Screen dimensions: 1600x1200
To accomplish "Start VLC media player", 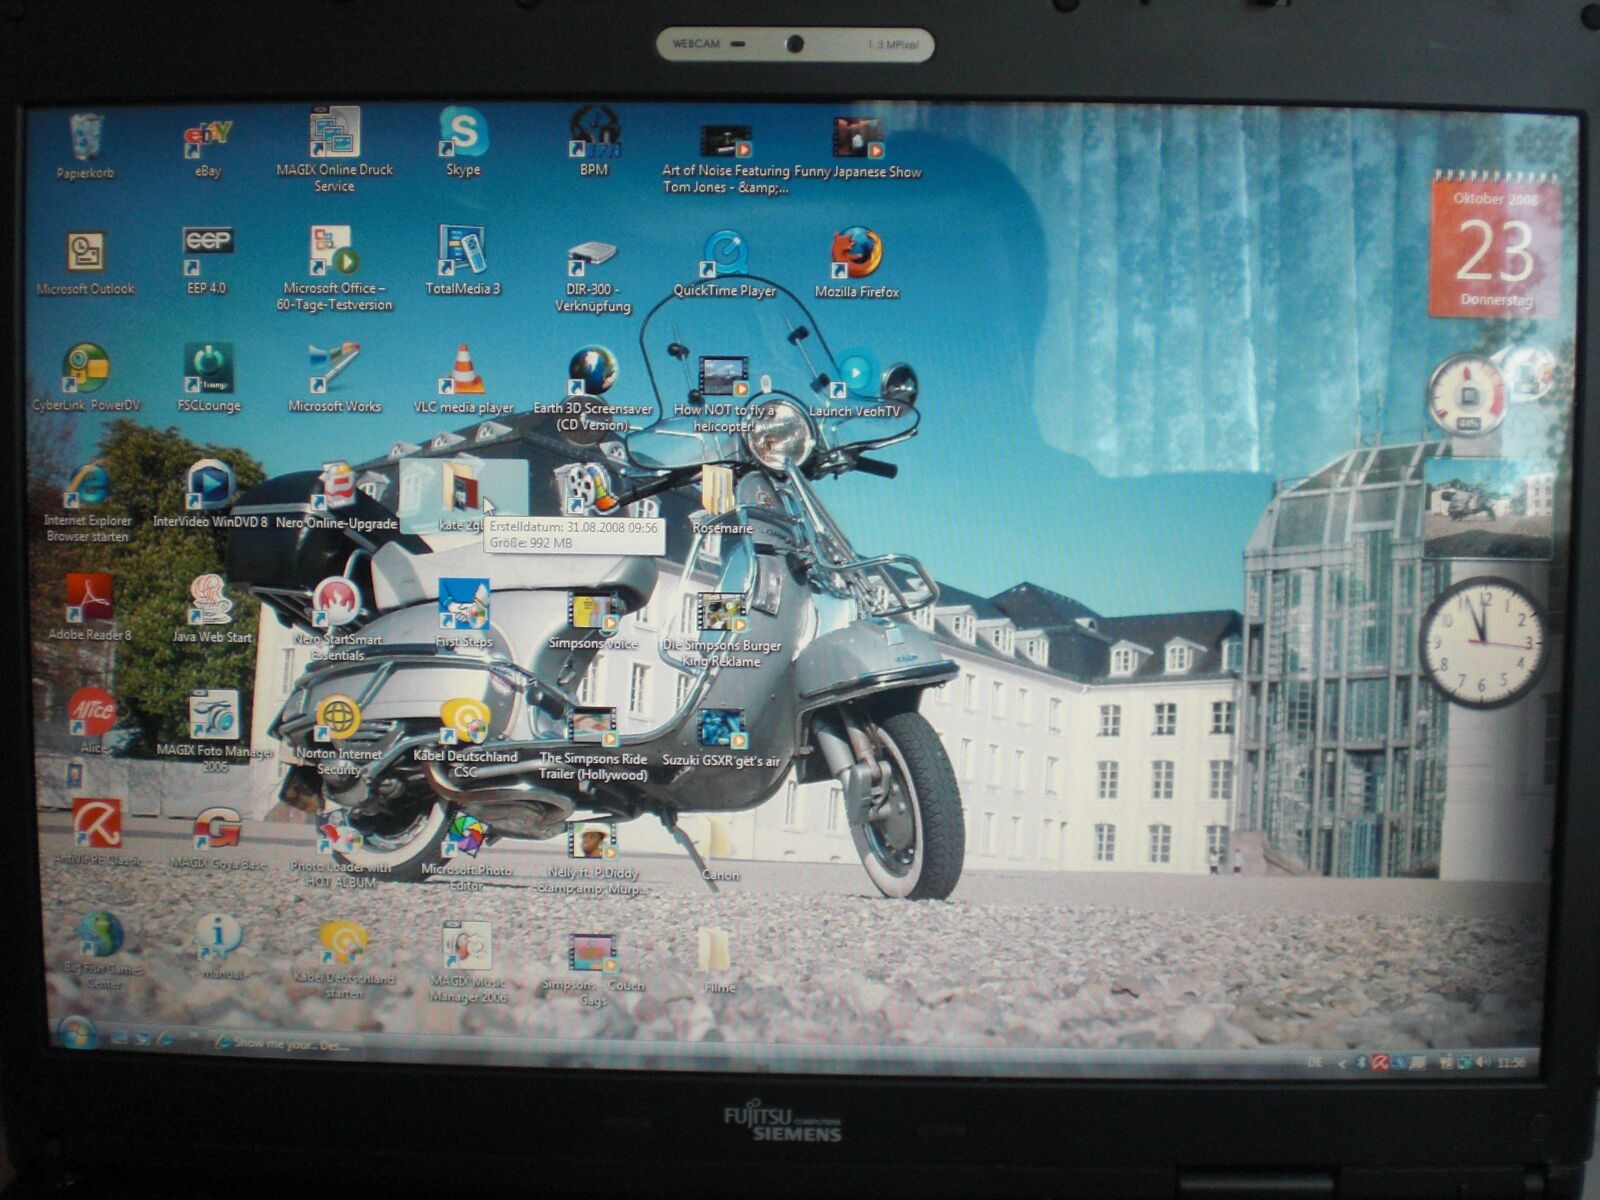I will point(463,372).
